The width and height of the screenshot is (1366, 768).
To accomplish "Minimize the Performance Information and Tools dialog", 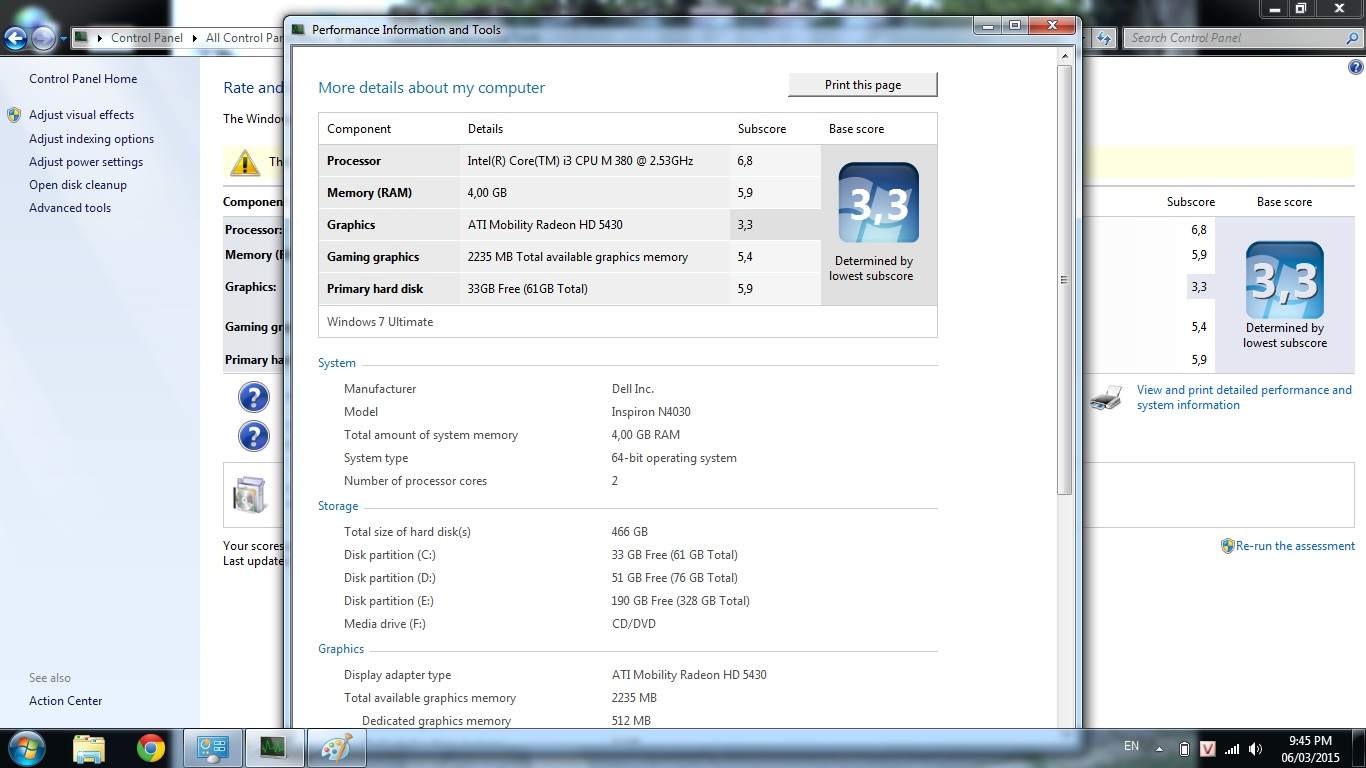I will coord(988,25).
